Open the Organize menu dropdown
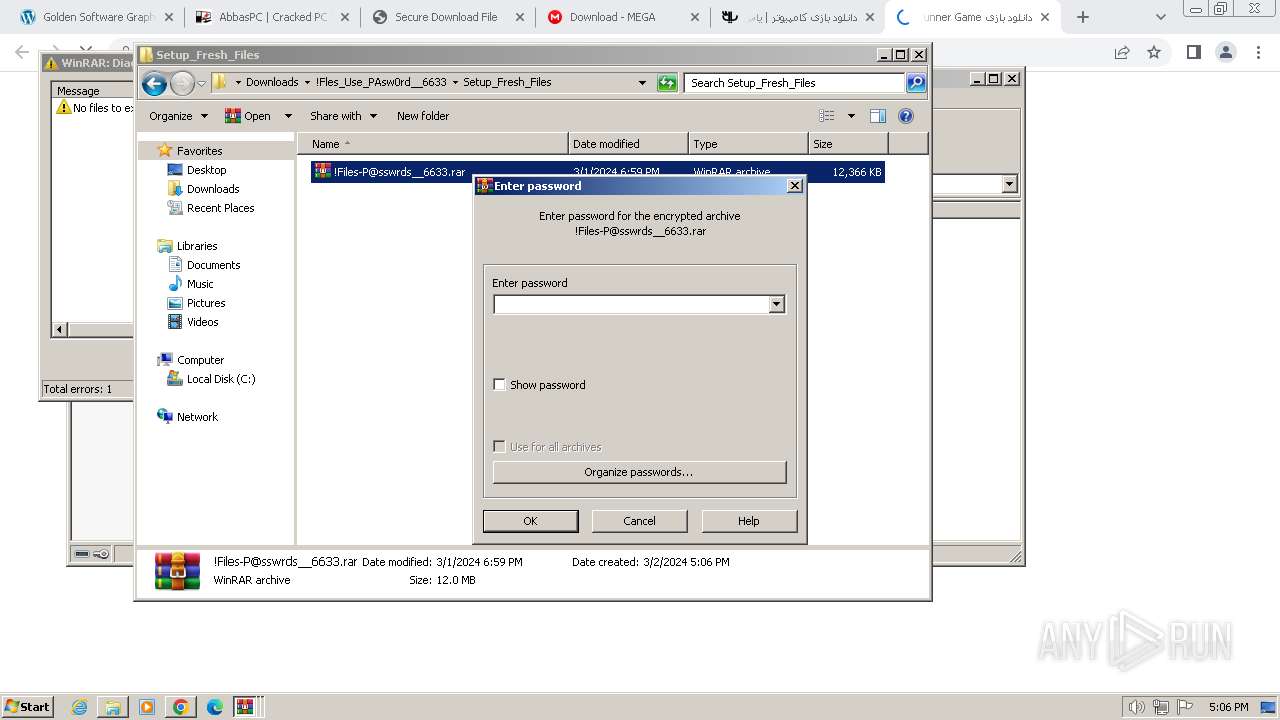This screenshot has width=1280, height=720. [x=178, y=116]
